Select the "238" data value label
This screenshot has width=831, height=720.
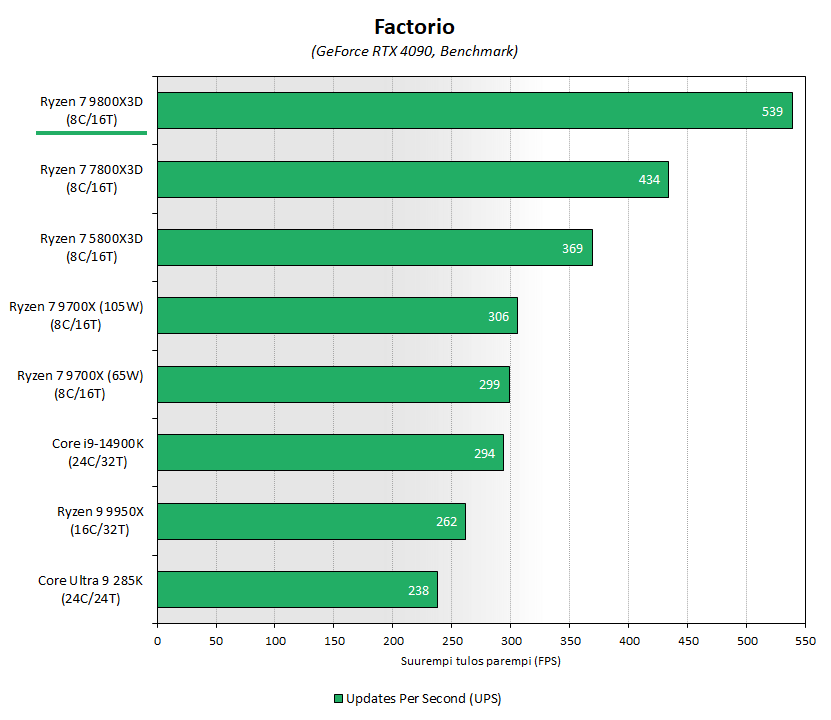418,591
